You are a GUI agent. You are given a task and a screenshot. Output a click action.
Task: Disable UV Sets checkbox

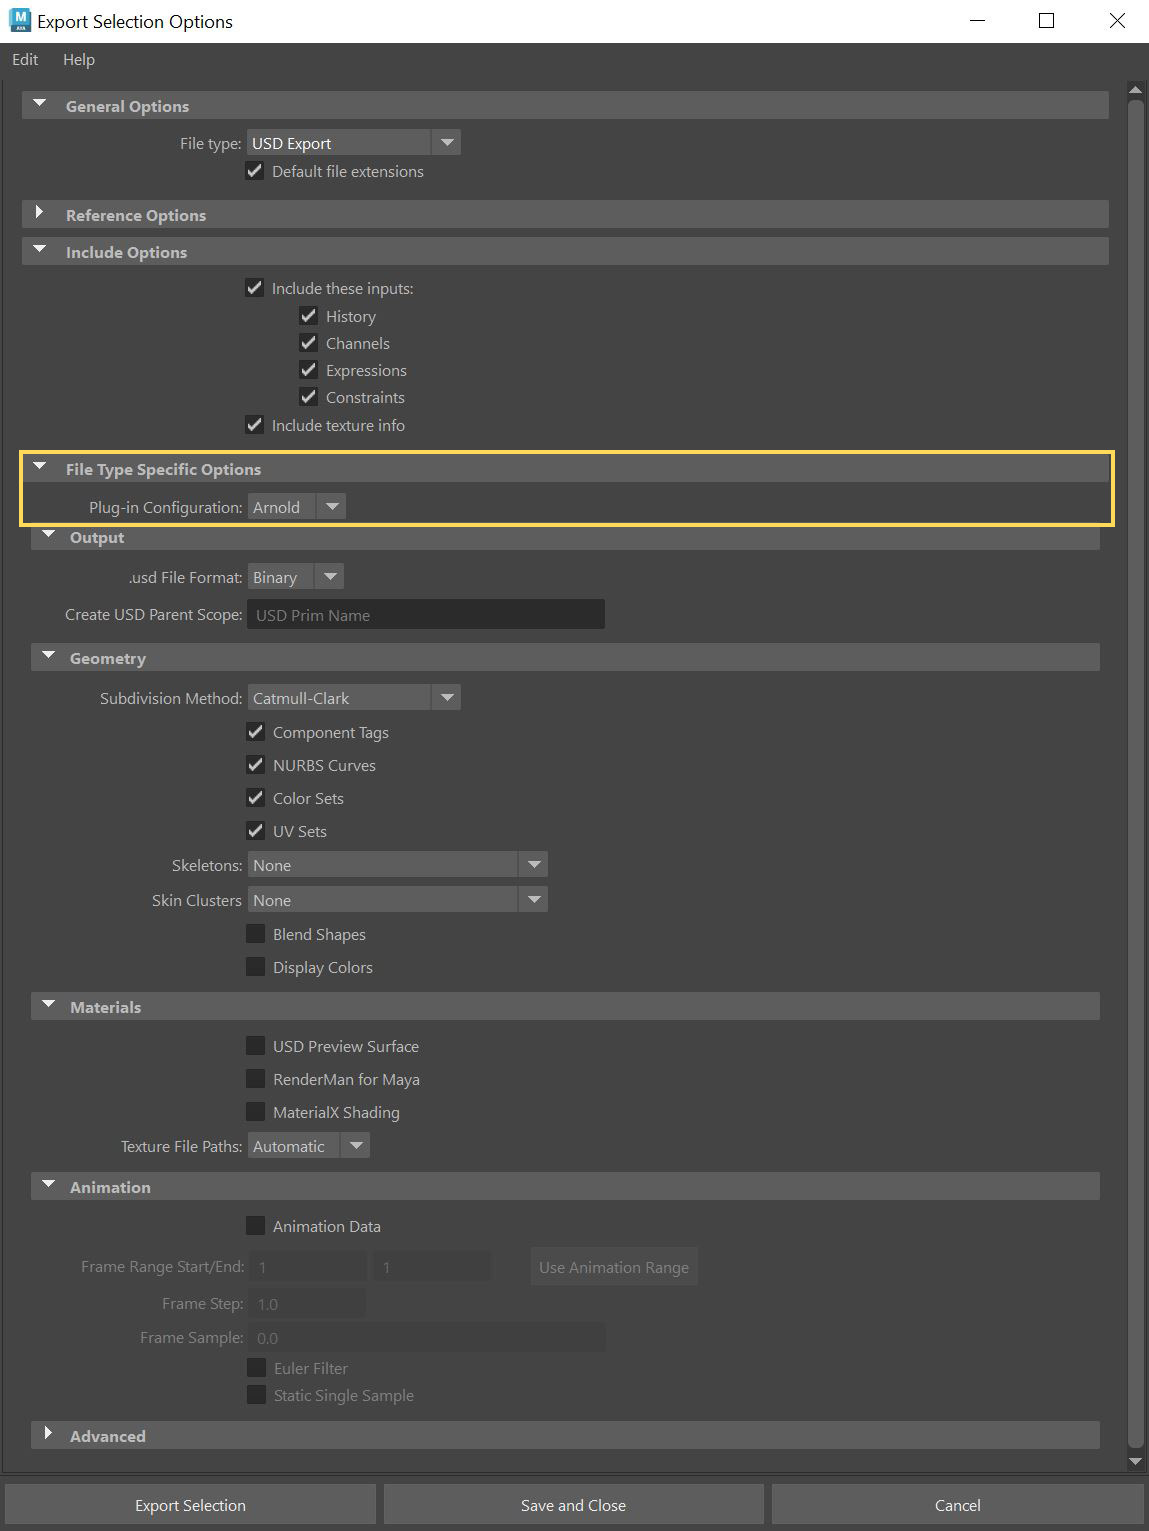pos(255,831)
